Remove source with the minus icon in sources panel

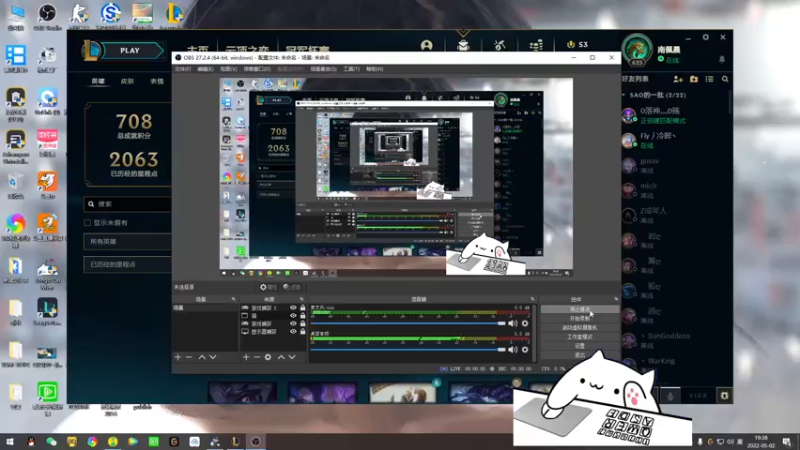[257, 357]
